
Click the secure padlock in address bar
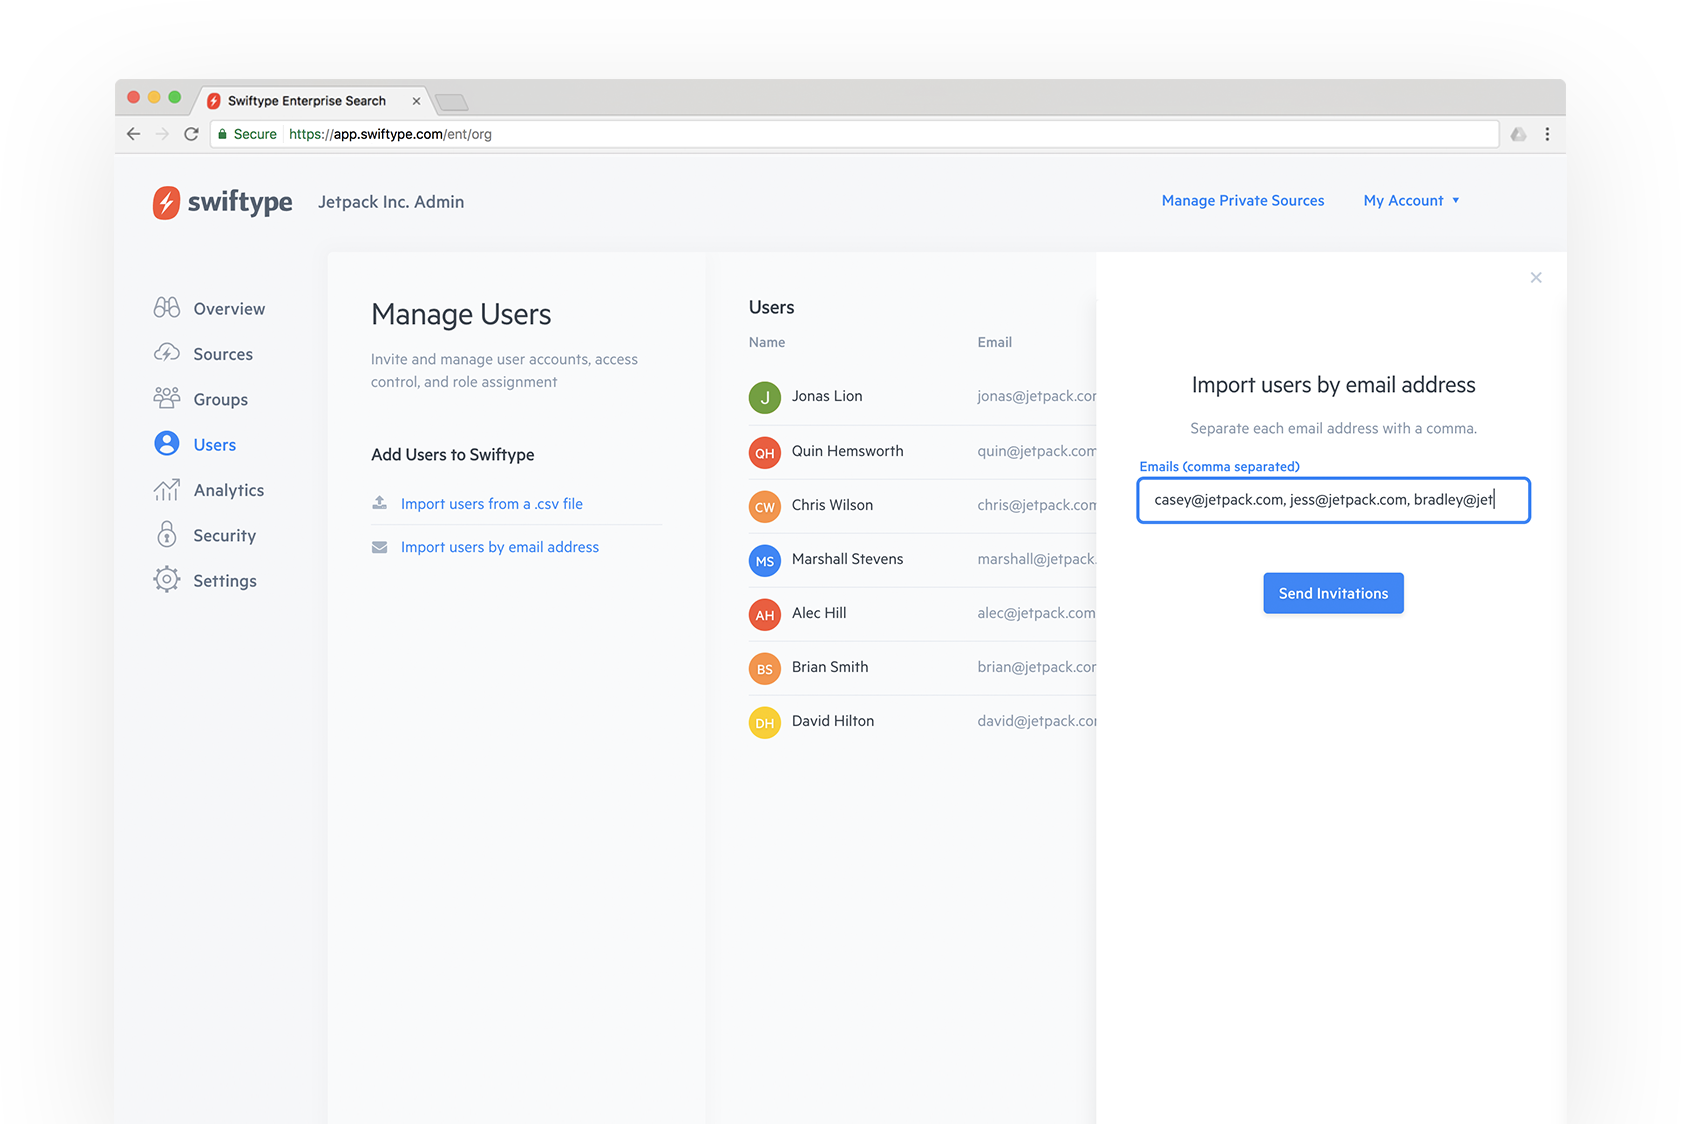point(222,134)
